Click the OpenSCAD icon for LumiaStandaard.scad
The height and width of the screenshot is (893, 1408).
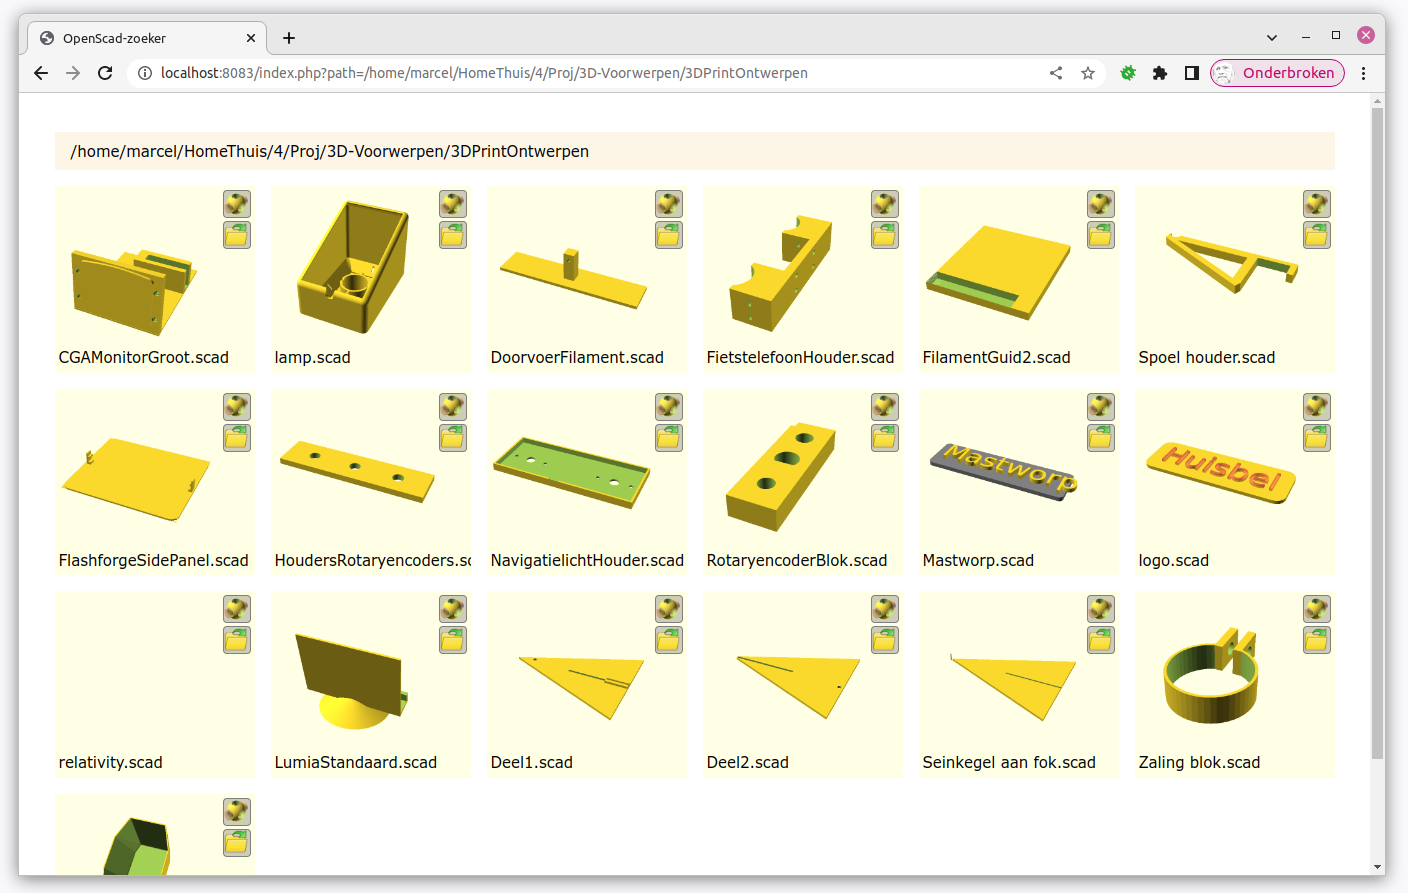(453, 609)
